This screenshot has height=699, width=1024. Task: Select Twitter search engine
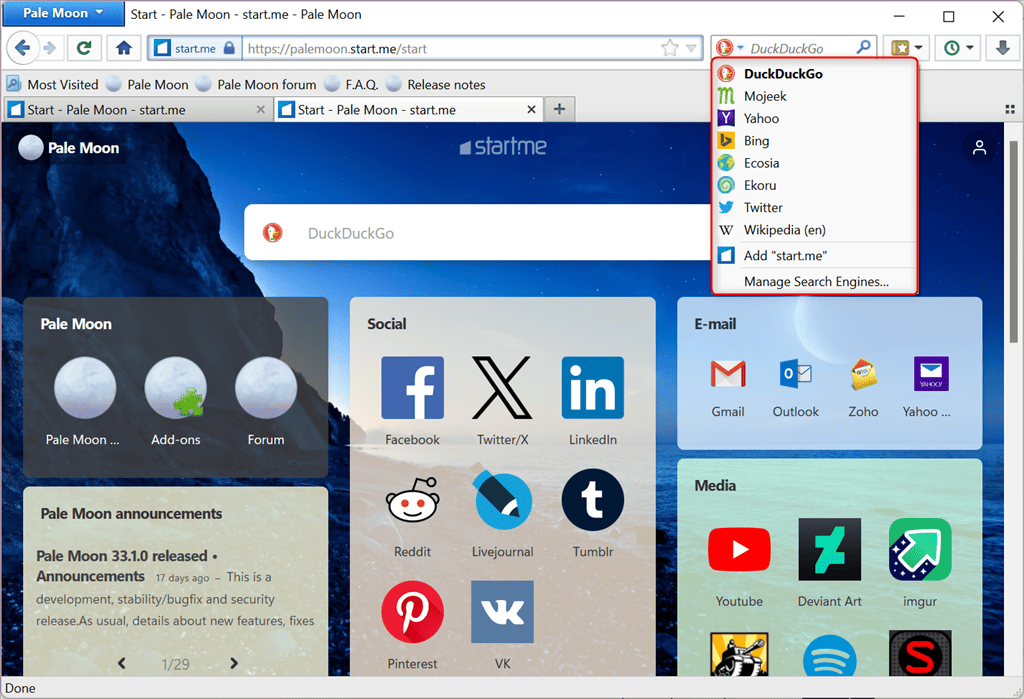(x=814, y=207)
